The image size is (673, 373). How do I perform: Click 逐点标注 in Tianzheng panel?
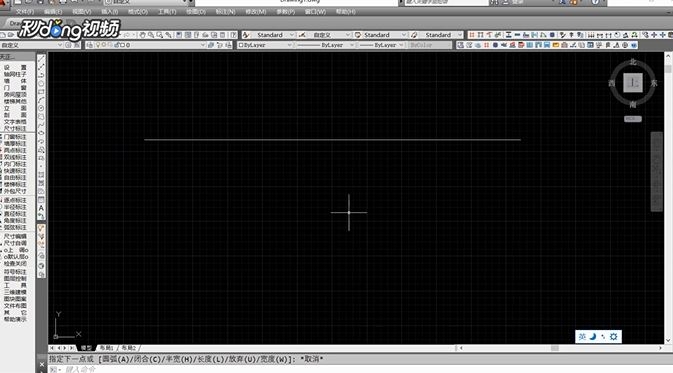(x=15, y=200)
